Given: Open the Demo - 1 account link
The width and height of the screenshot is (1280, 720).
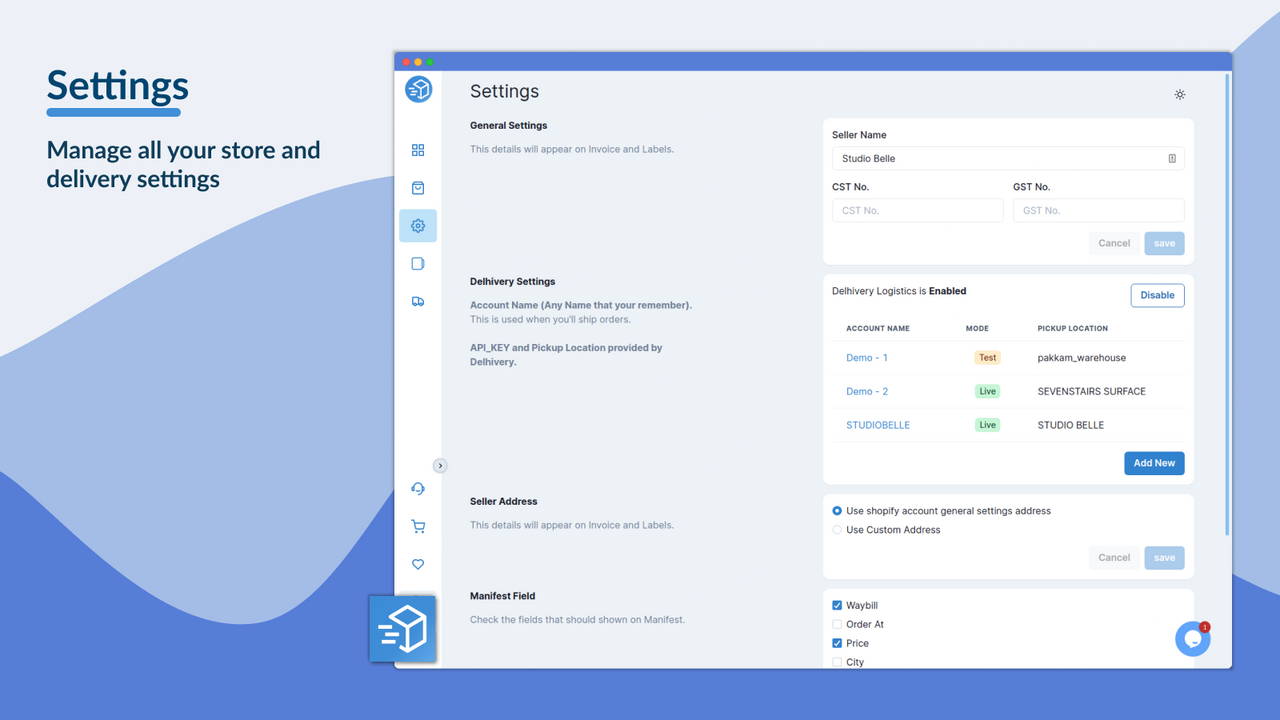Looking at the screenshot, I should pos(866,357).
